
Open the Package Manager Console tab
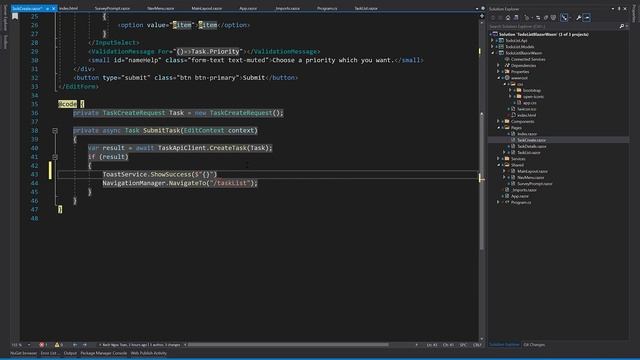coord(104,353)
